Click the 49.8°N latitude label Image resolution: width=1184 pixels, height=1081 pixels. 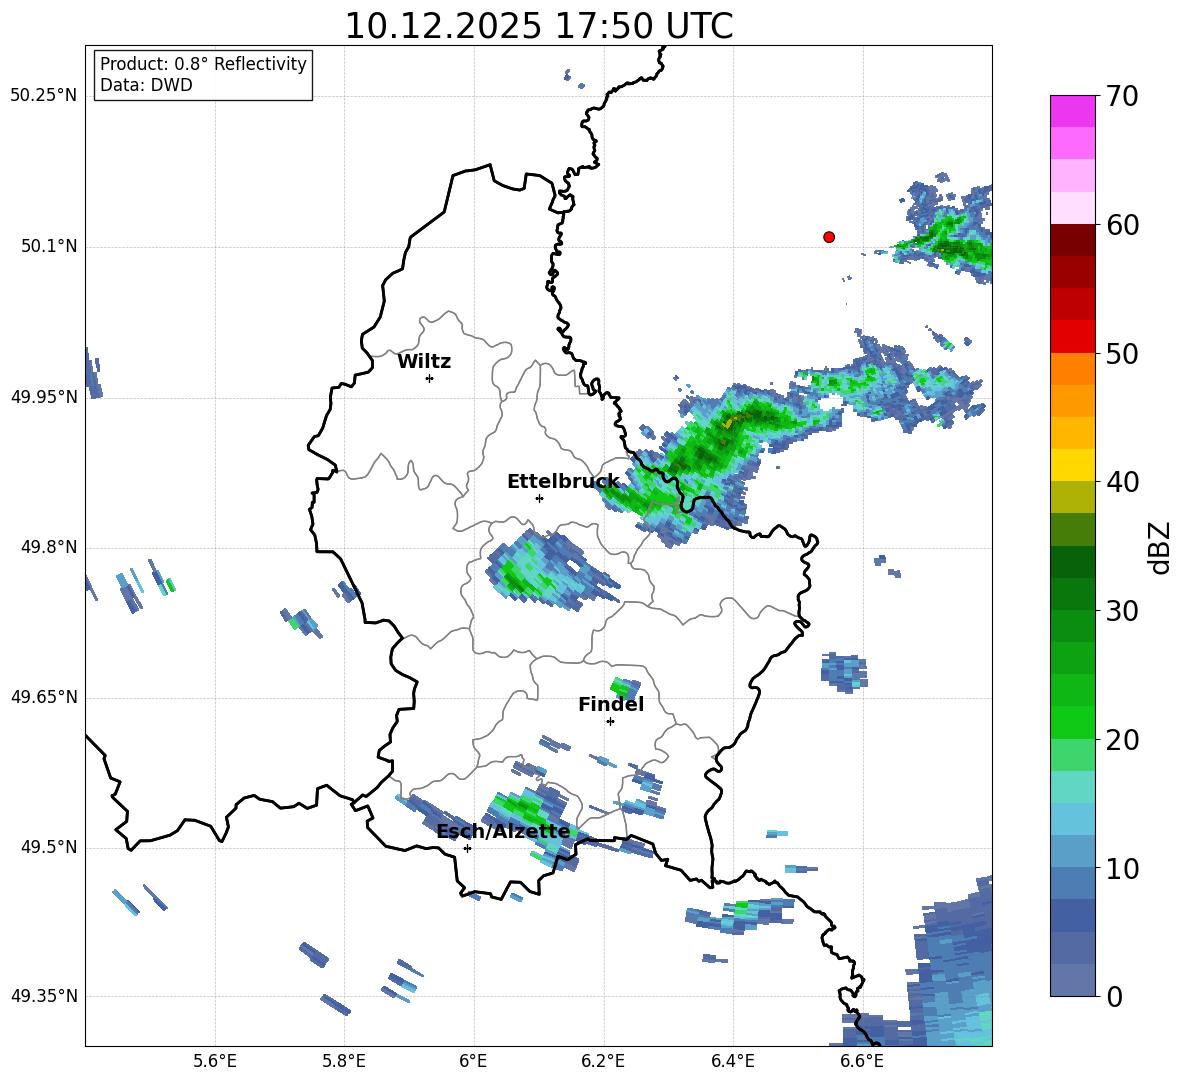(49, 547)
